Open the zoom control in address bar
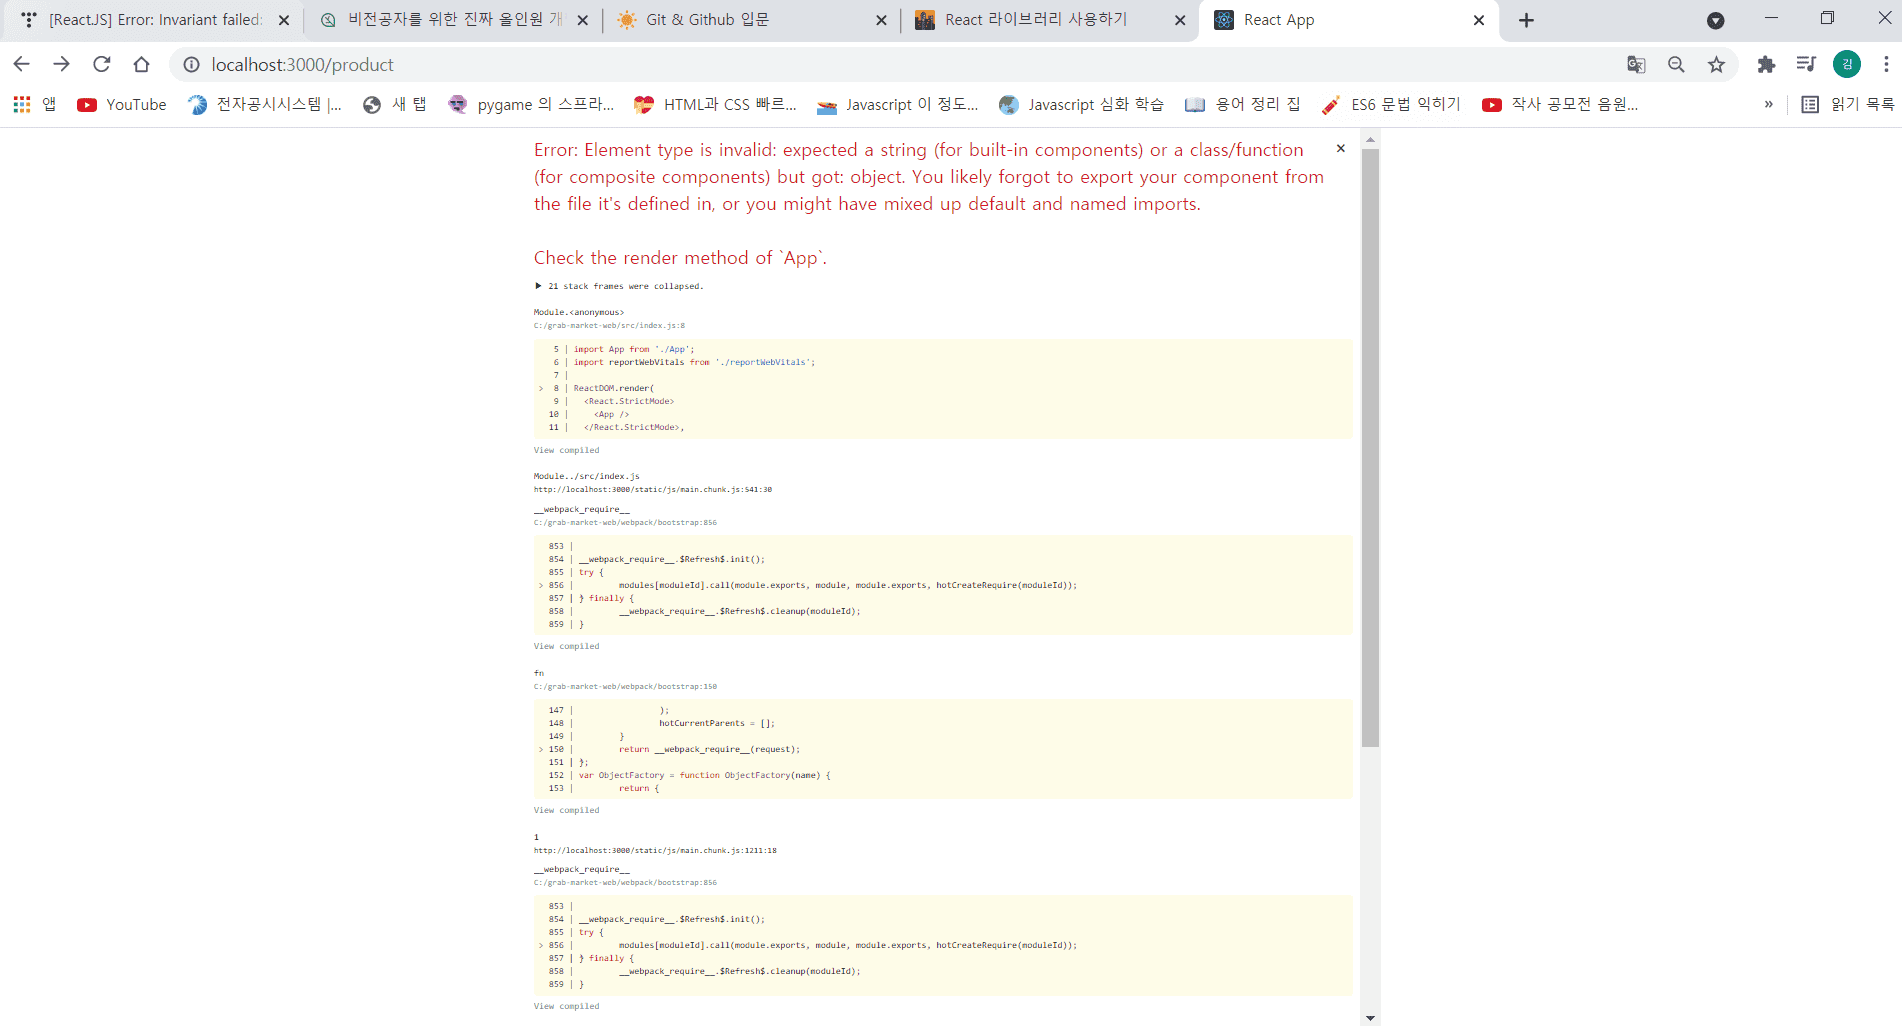1902x1026 pixels. pos(1676,65)
